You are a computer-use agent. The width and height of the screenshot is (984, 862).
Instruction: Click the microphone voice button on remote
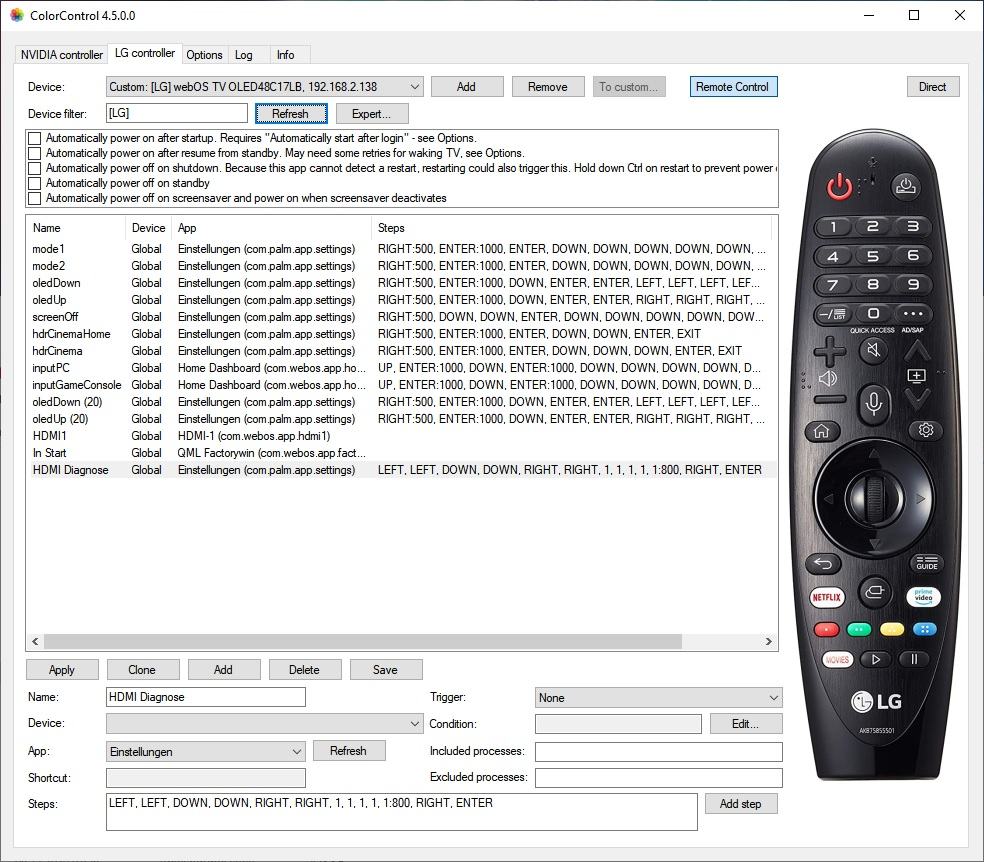(x=873, y=403)
